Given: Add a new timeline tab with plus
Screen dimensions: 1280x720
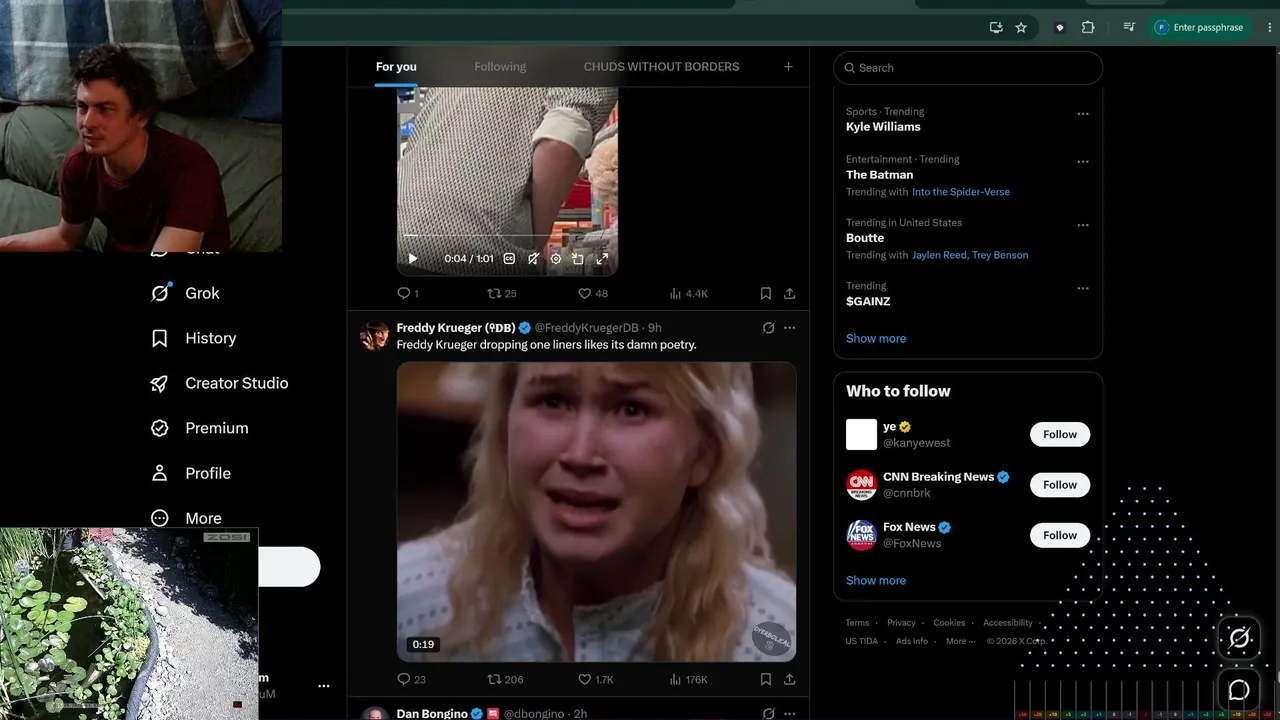Looking at the screenshot, I should 788,67.
